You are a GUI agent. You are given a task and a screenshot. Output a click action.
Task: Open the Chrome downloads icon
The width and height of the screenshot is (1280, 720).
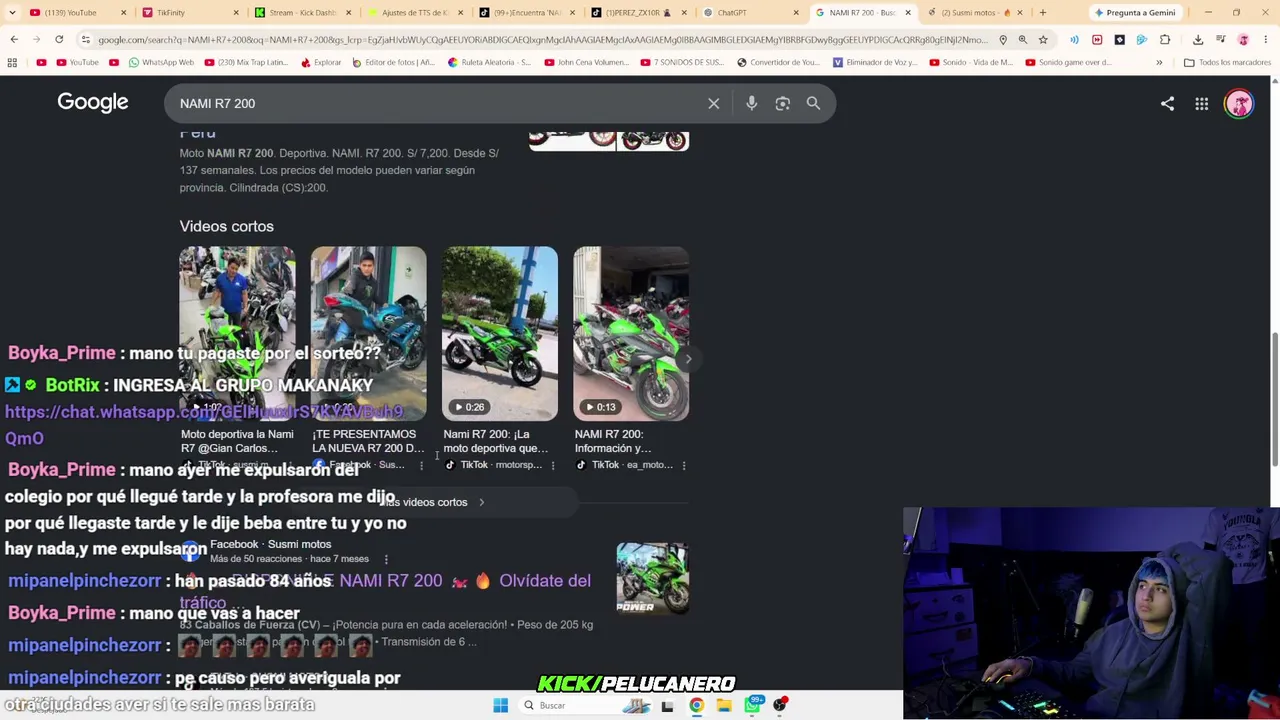pyautogui.click(x=1198, y=40)
